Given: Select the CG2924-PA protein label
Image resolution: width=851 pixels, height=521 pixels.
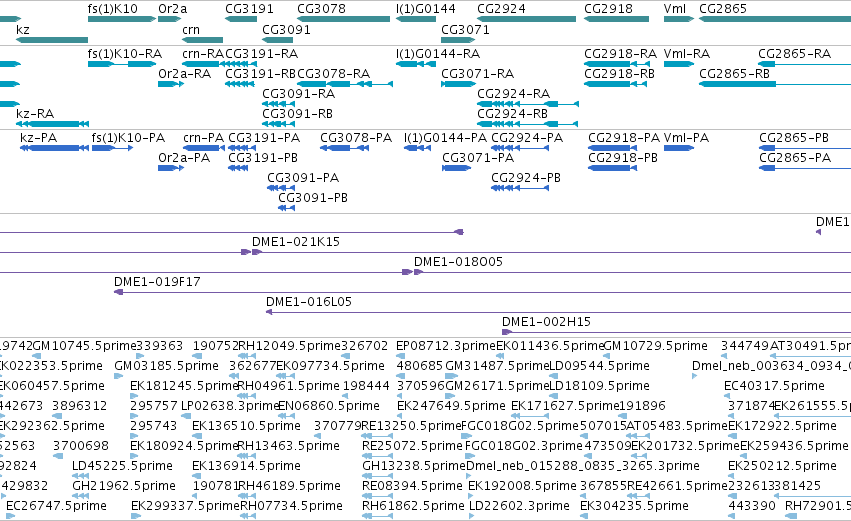Looking at the screenshot, I should pyautogui.click(x=527, y=138).
